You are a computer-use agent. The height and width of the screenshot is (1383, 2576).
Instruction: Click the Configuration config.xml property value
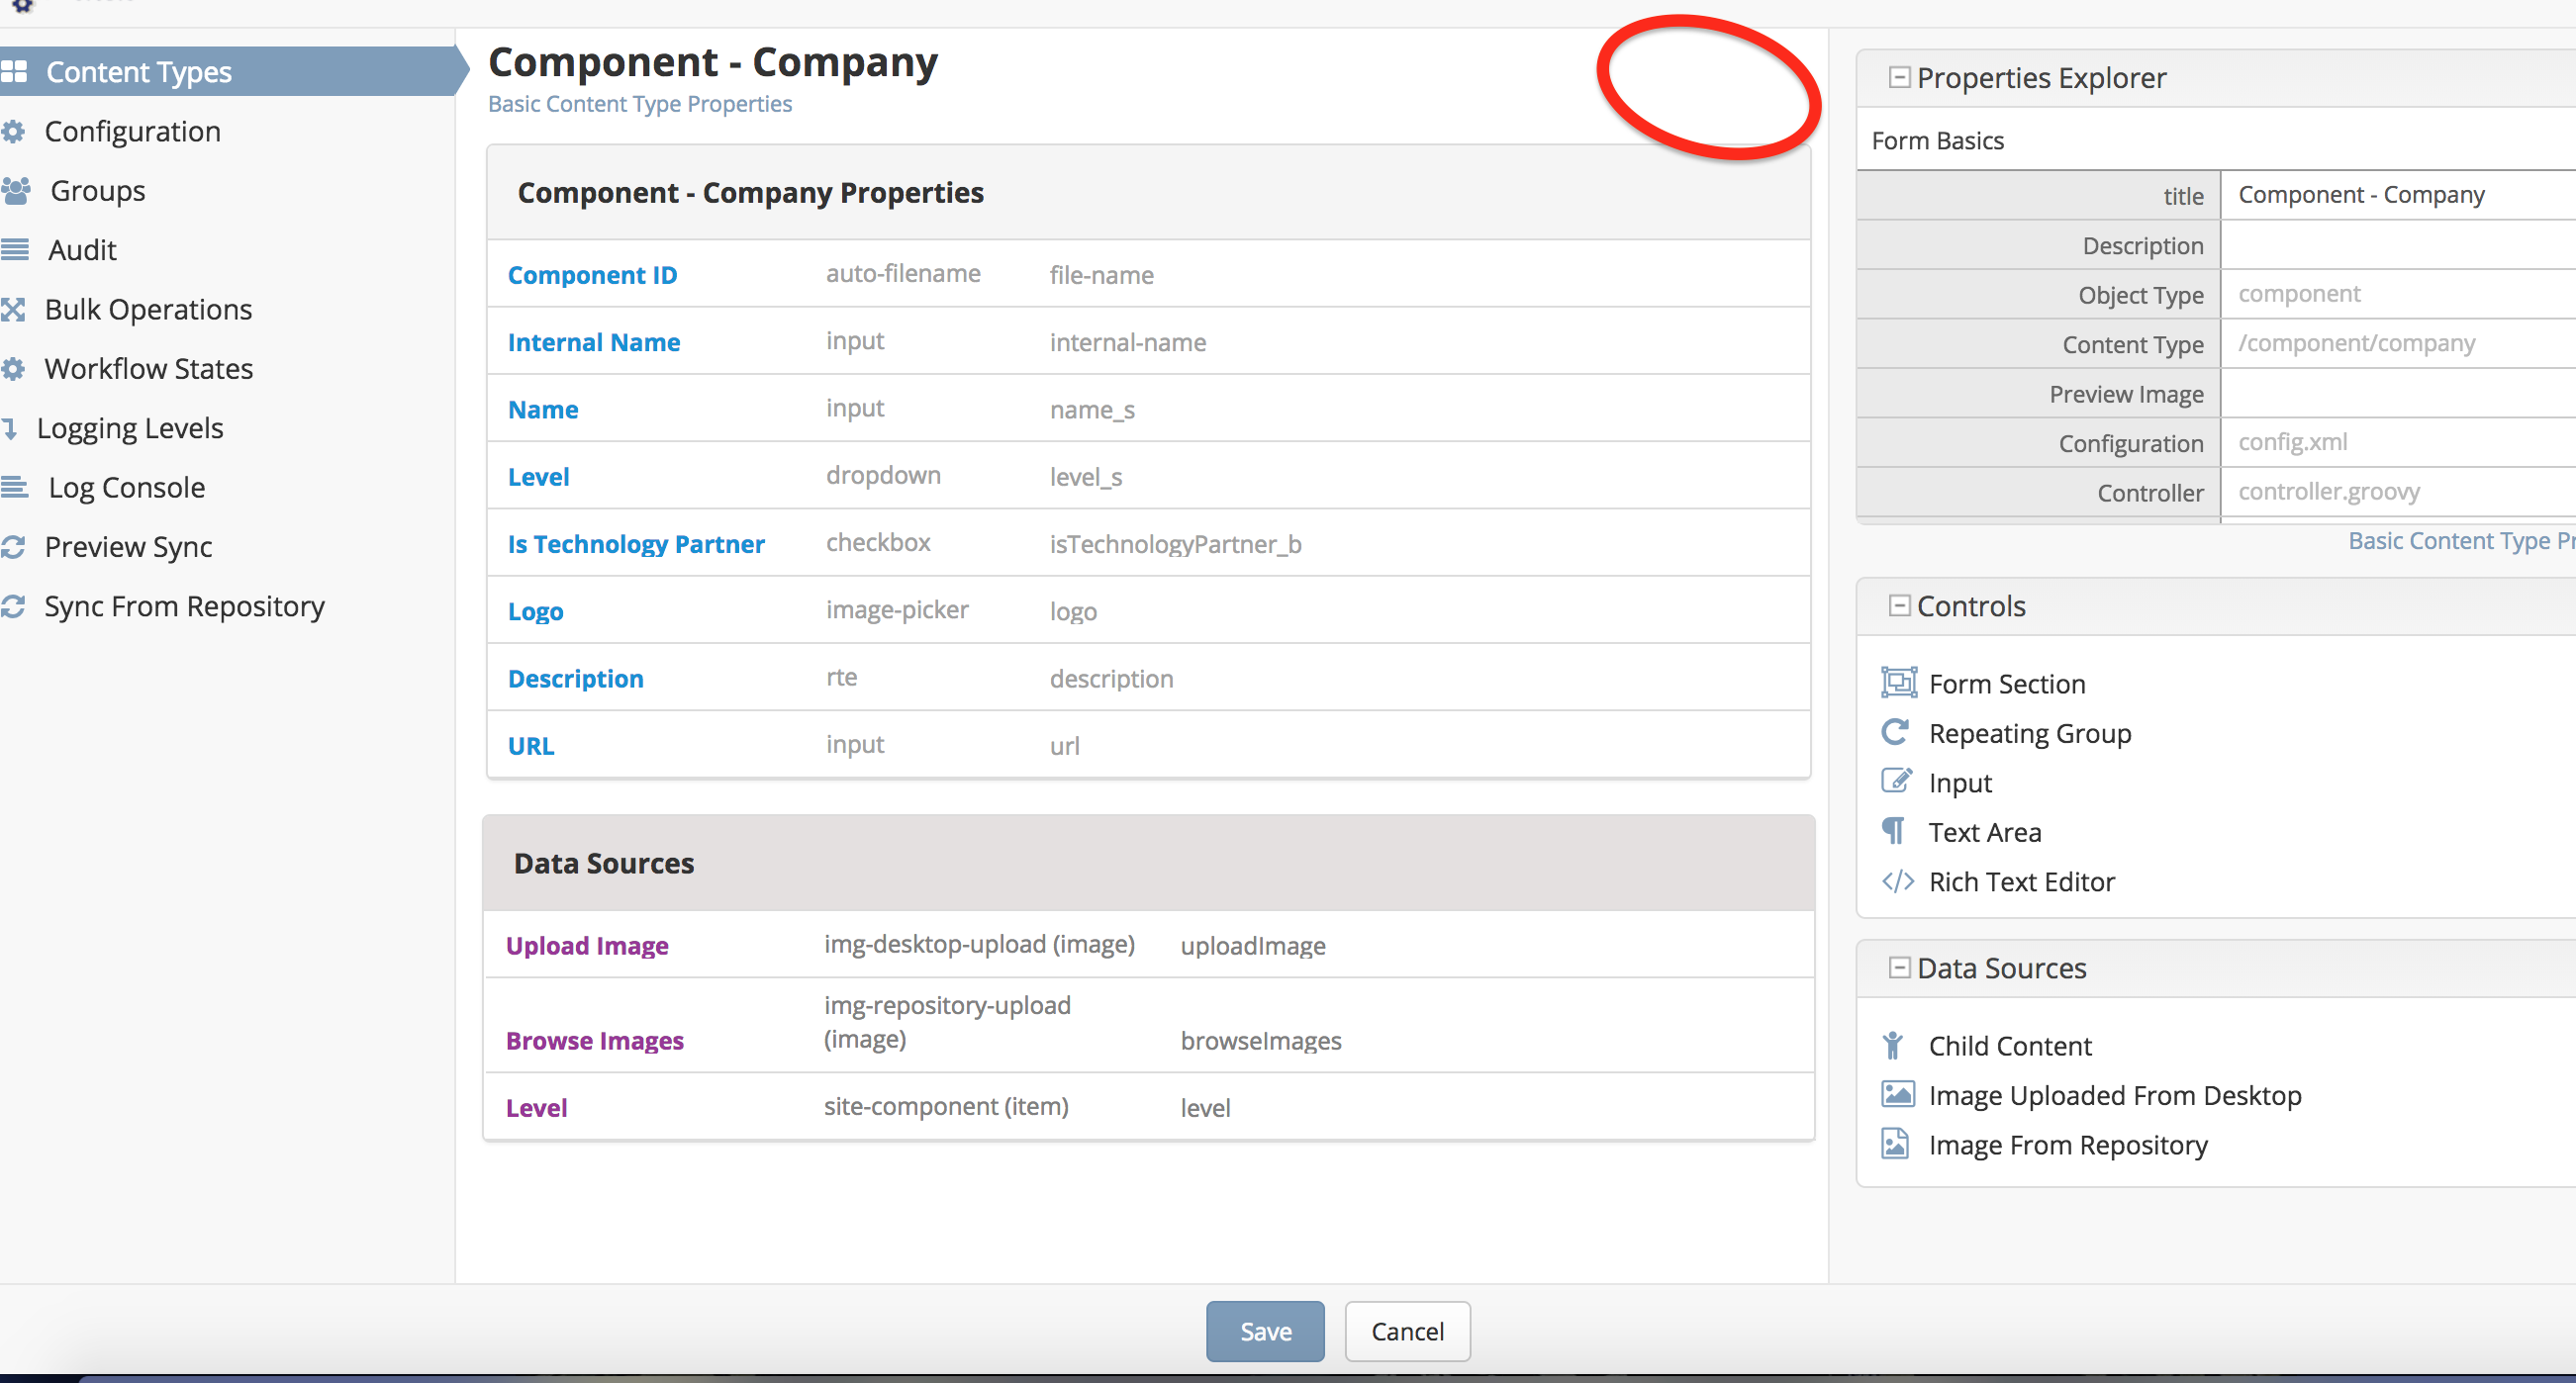2398,442
